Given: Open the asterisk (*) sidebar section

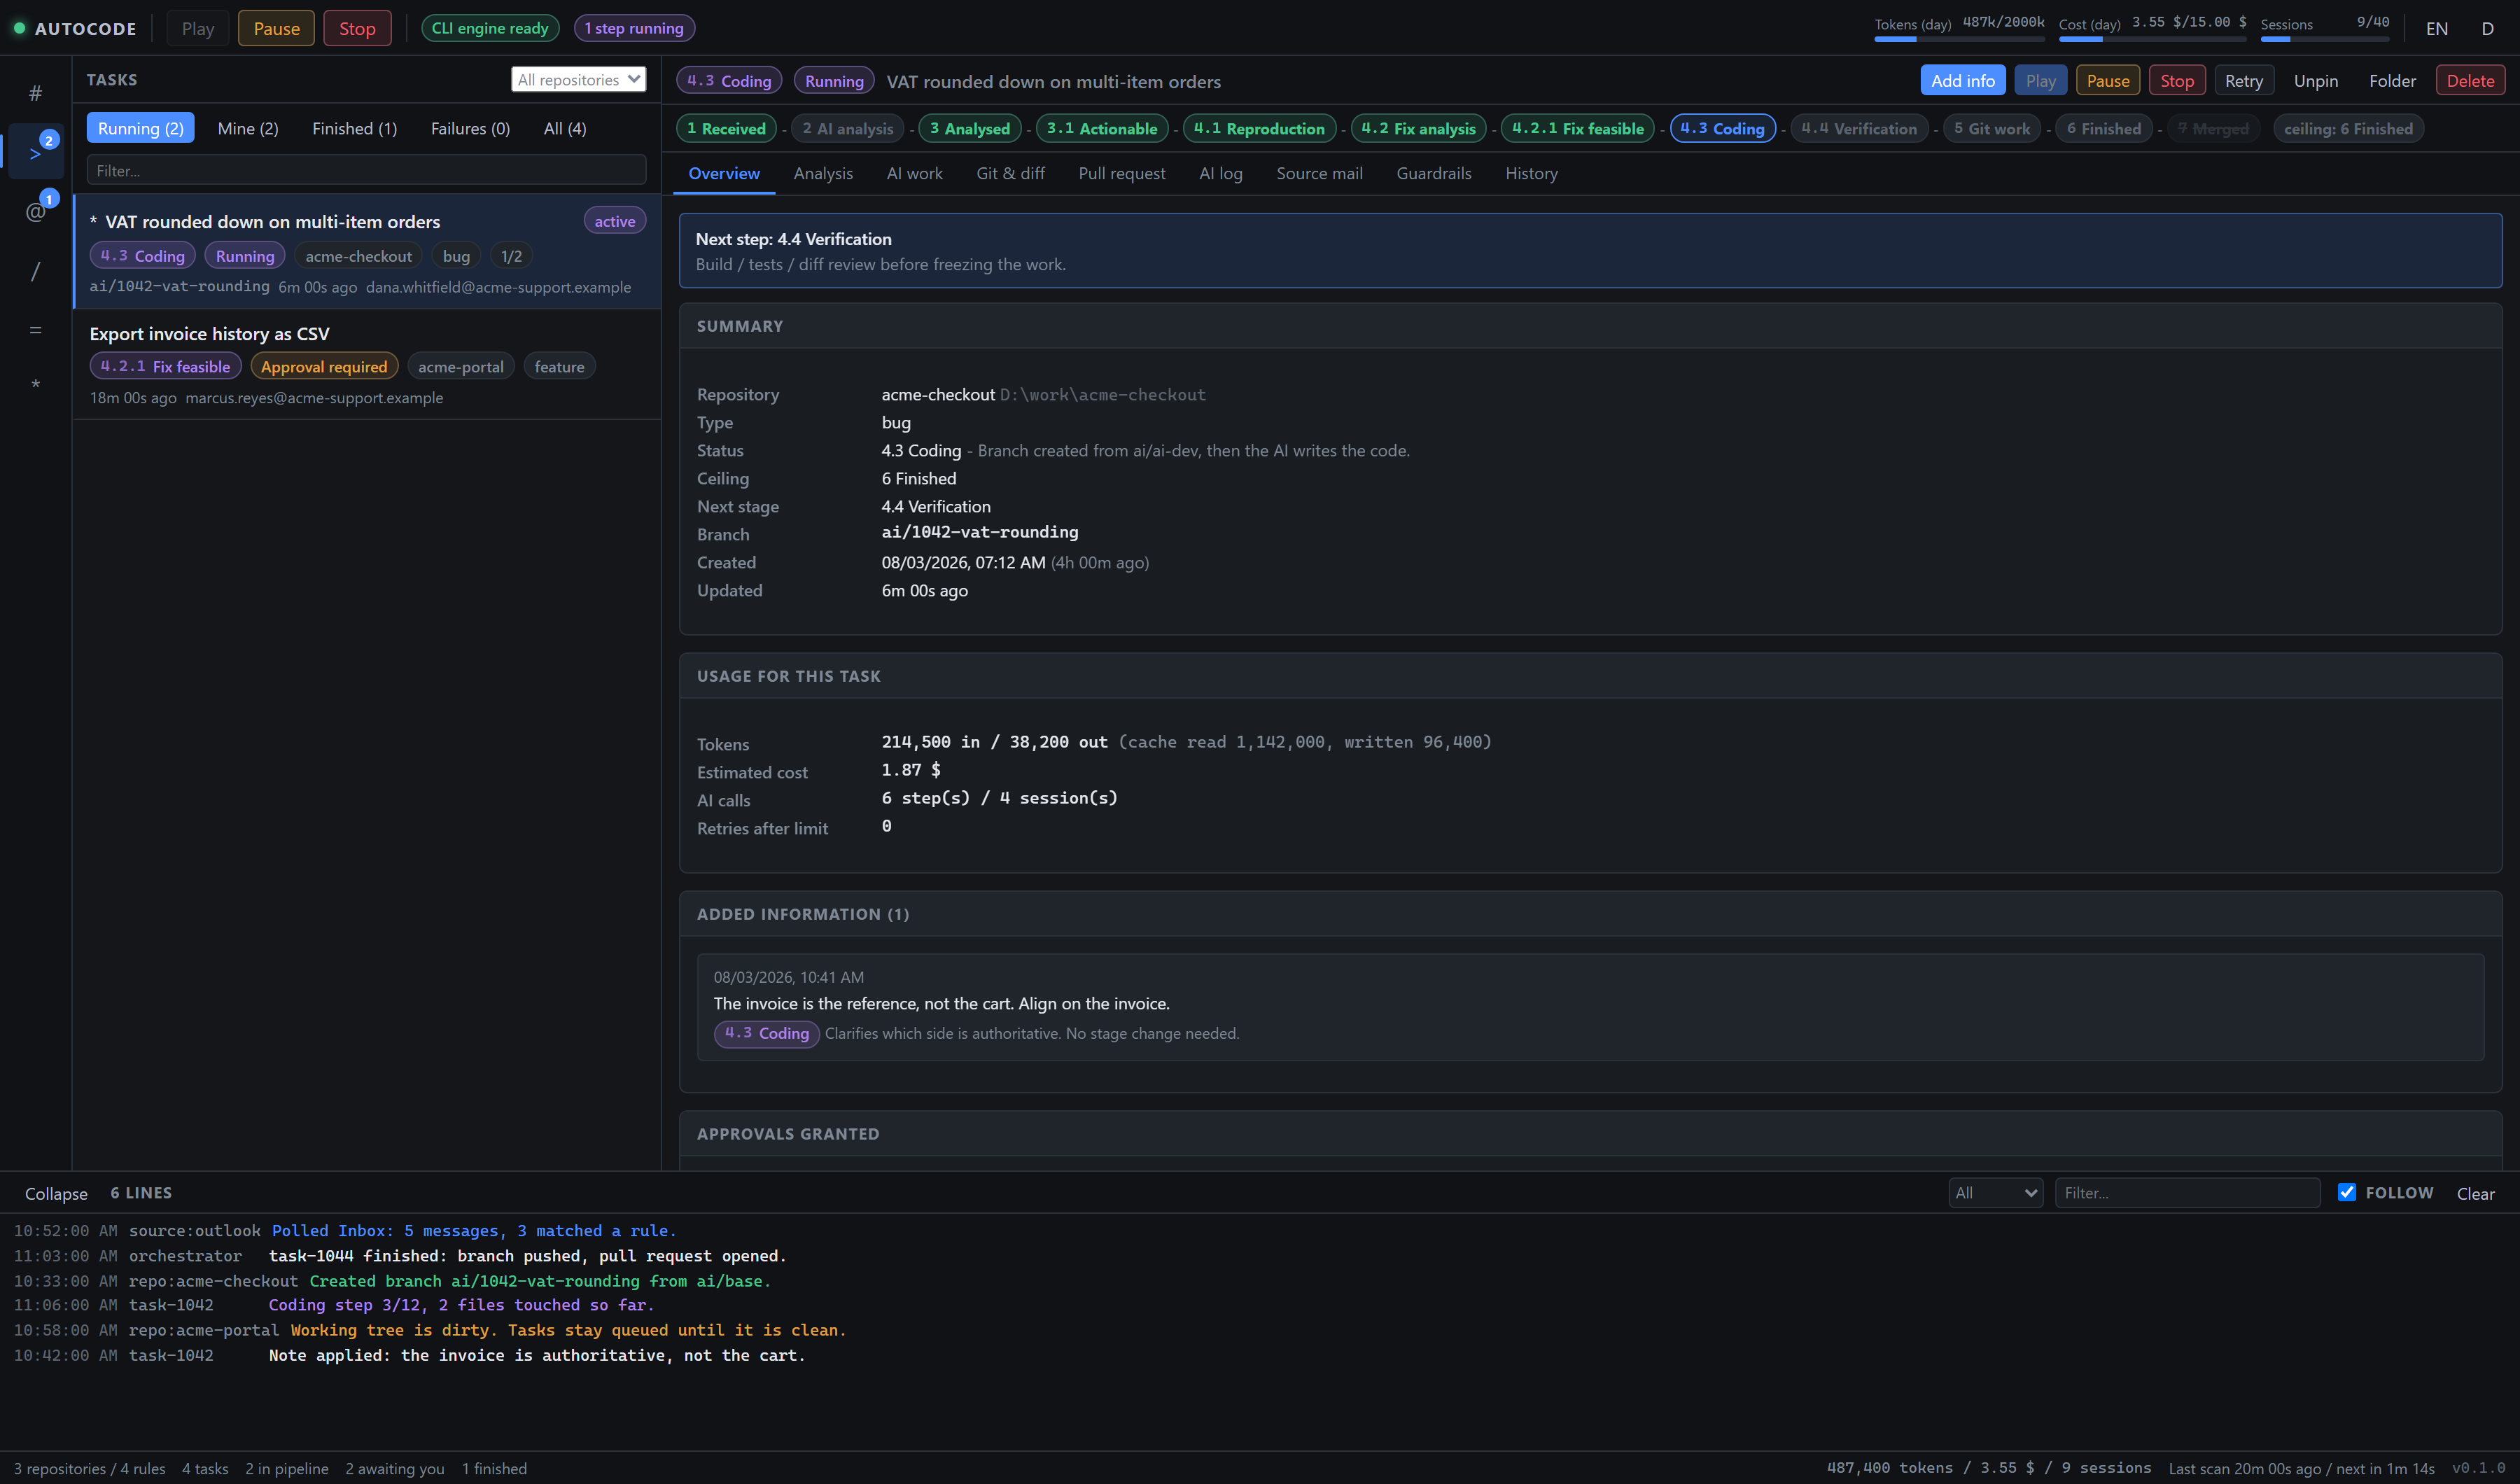Looking at the screenshot, I should pyautogui.click(x=35, y=385).
